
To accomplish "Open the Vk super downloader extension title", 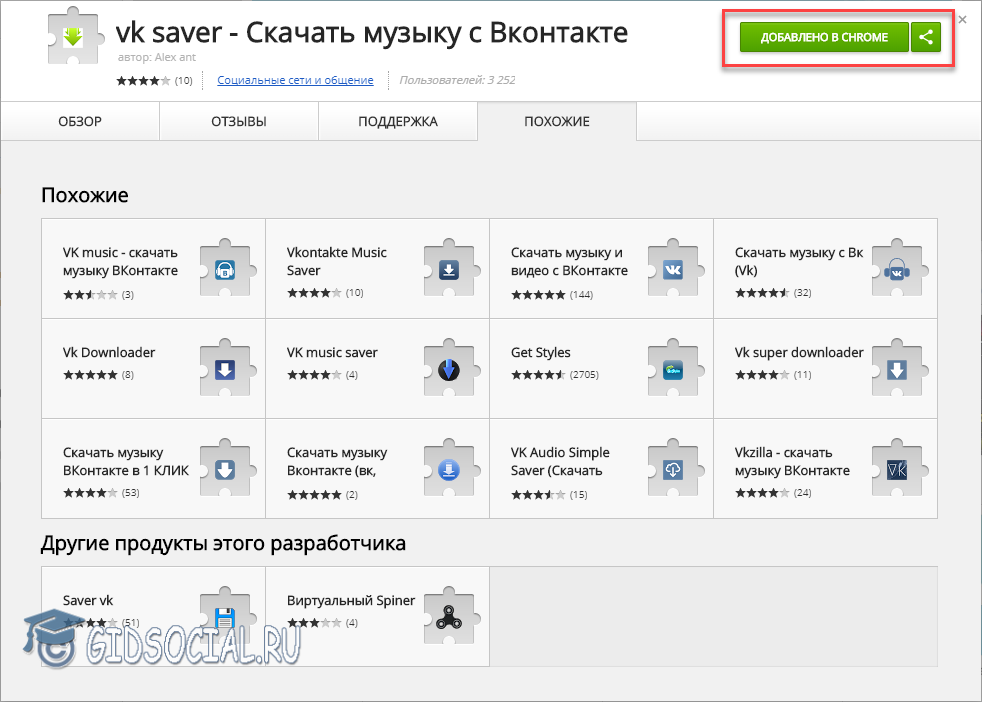I will tap(799, 352).
